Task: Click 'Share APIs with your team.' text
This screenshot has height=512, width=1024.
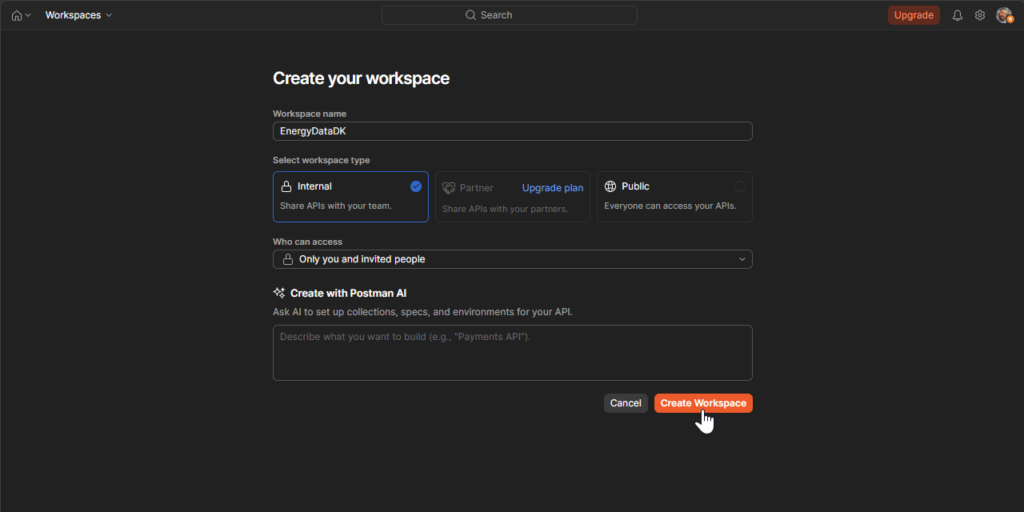Action: tap(336, 206)
